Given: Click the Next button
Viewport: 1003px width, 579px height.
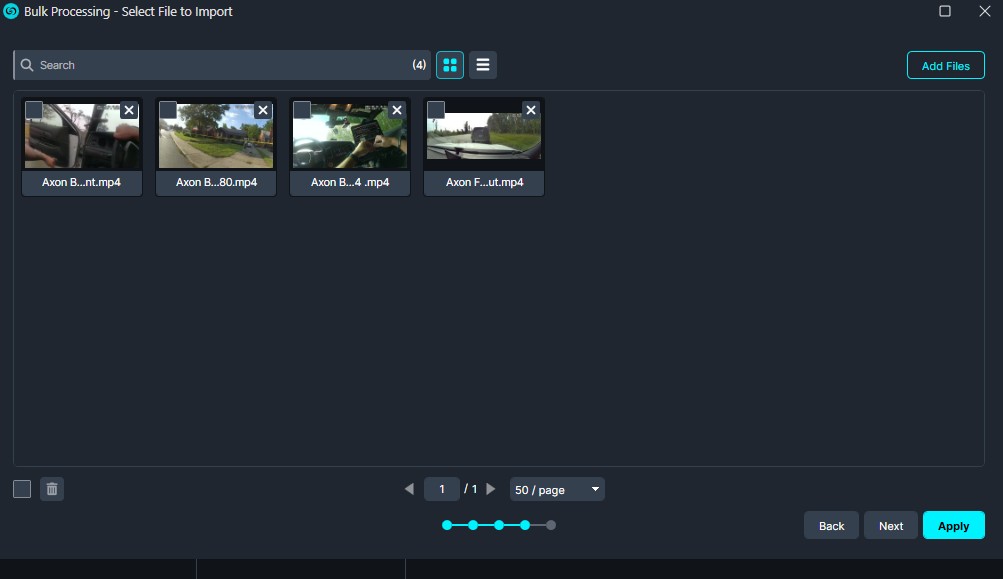Looking at the screenshot, I should [890, 525].
